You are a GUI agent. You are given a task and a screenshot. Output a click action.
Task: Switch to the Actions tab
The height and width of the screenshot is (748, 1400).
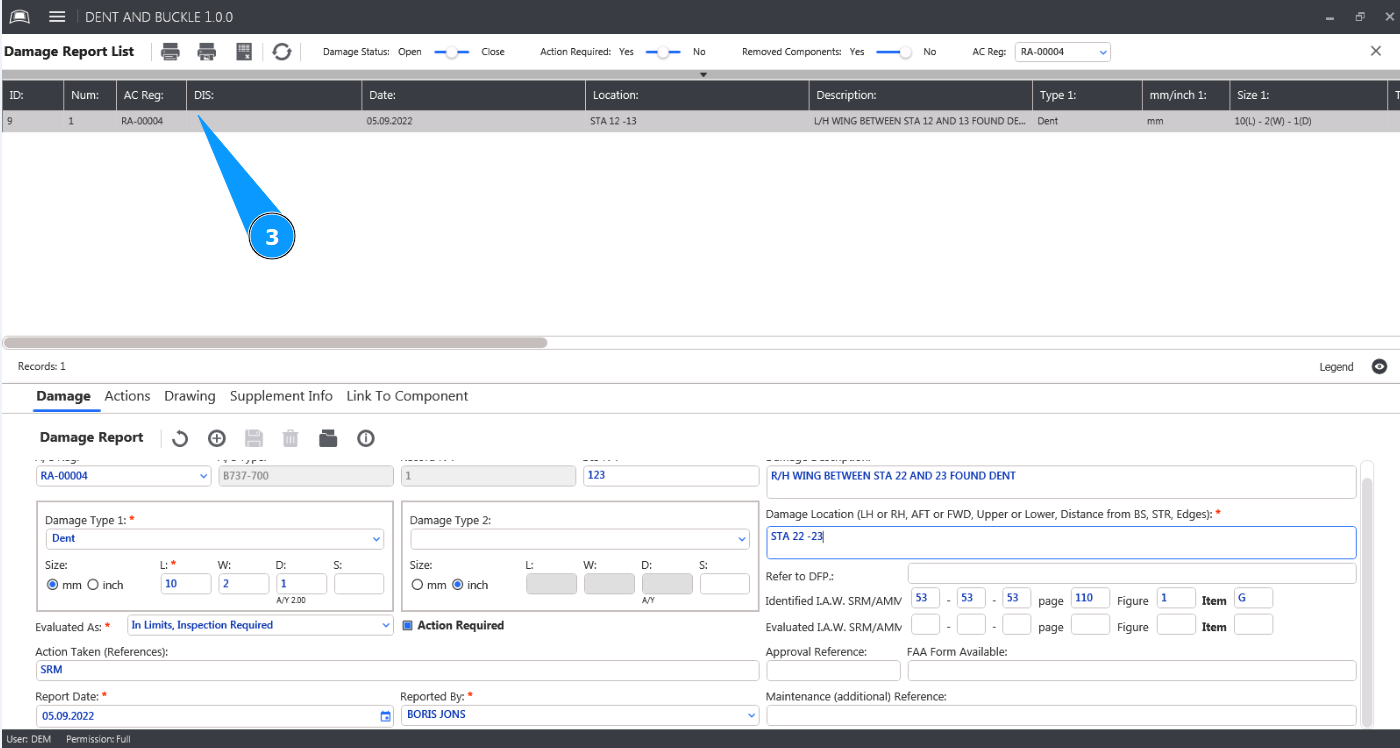(127, 396)
